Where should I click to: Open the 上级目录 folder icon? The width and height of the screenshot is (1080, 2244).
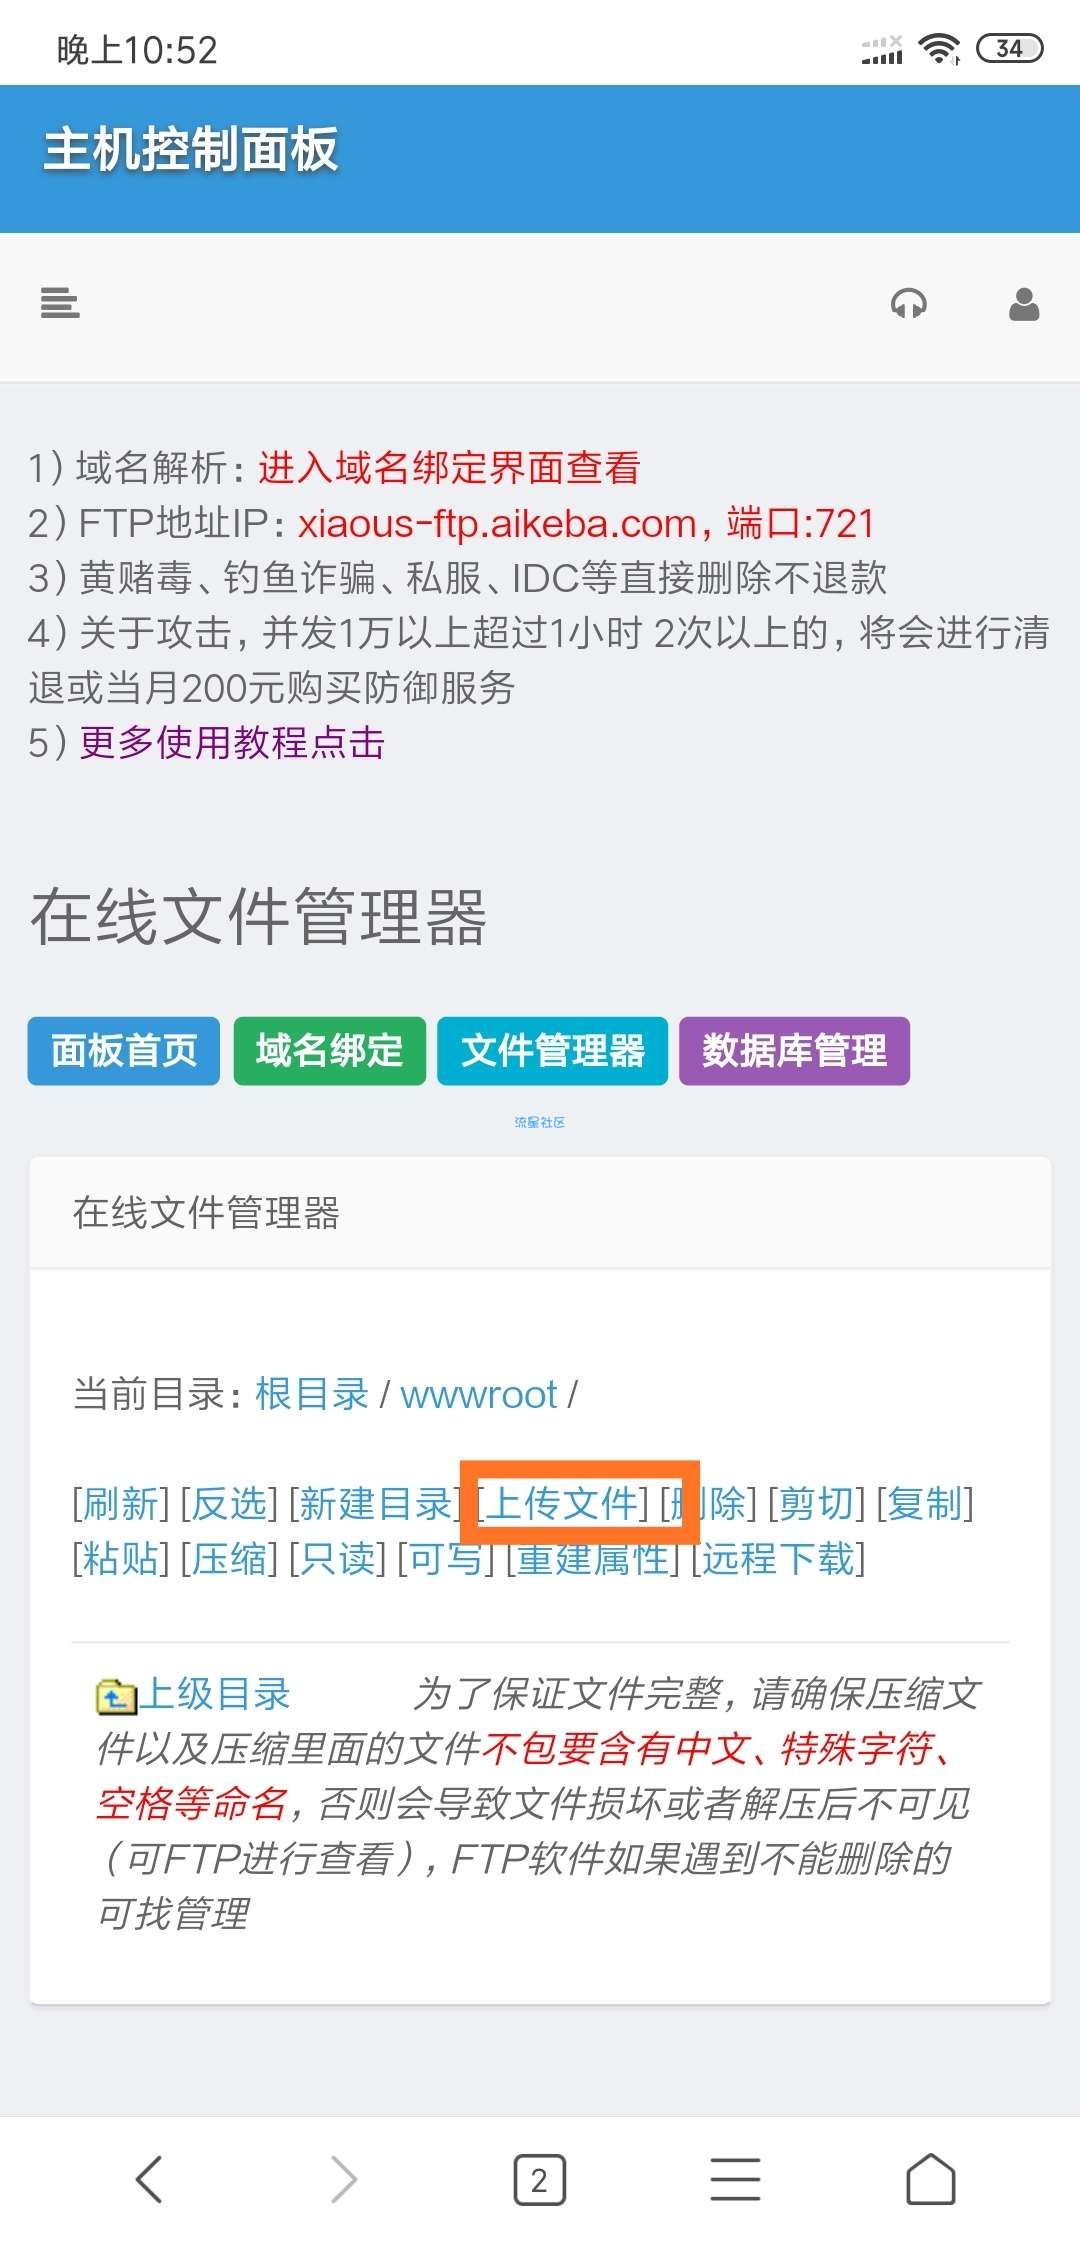point(116,1696)
